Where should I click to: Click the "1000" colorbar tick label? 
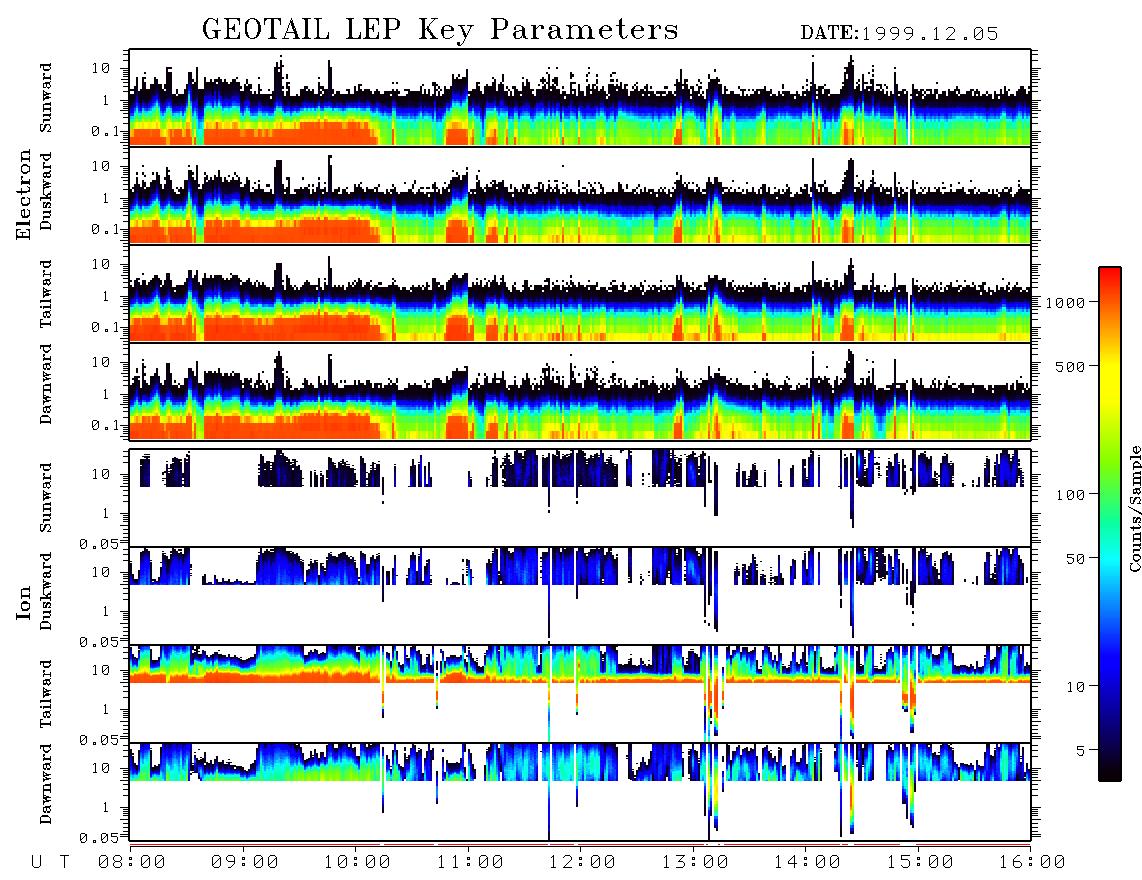[1066, 303]
